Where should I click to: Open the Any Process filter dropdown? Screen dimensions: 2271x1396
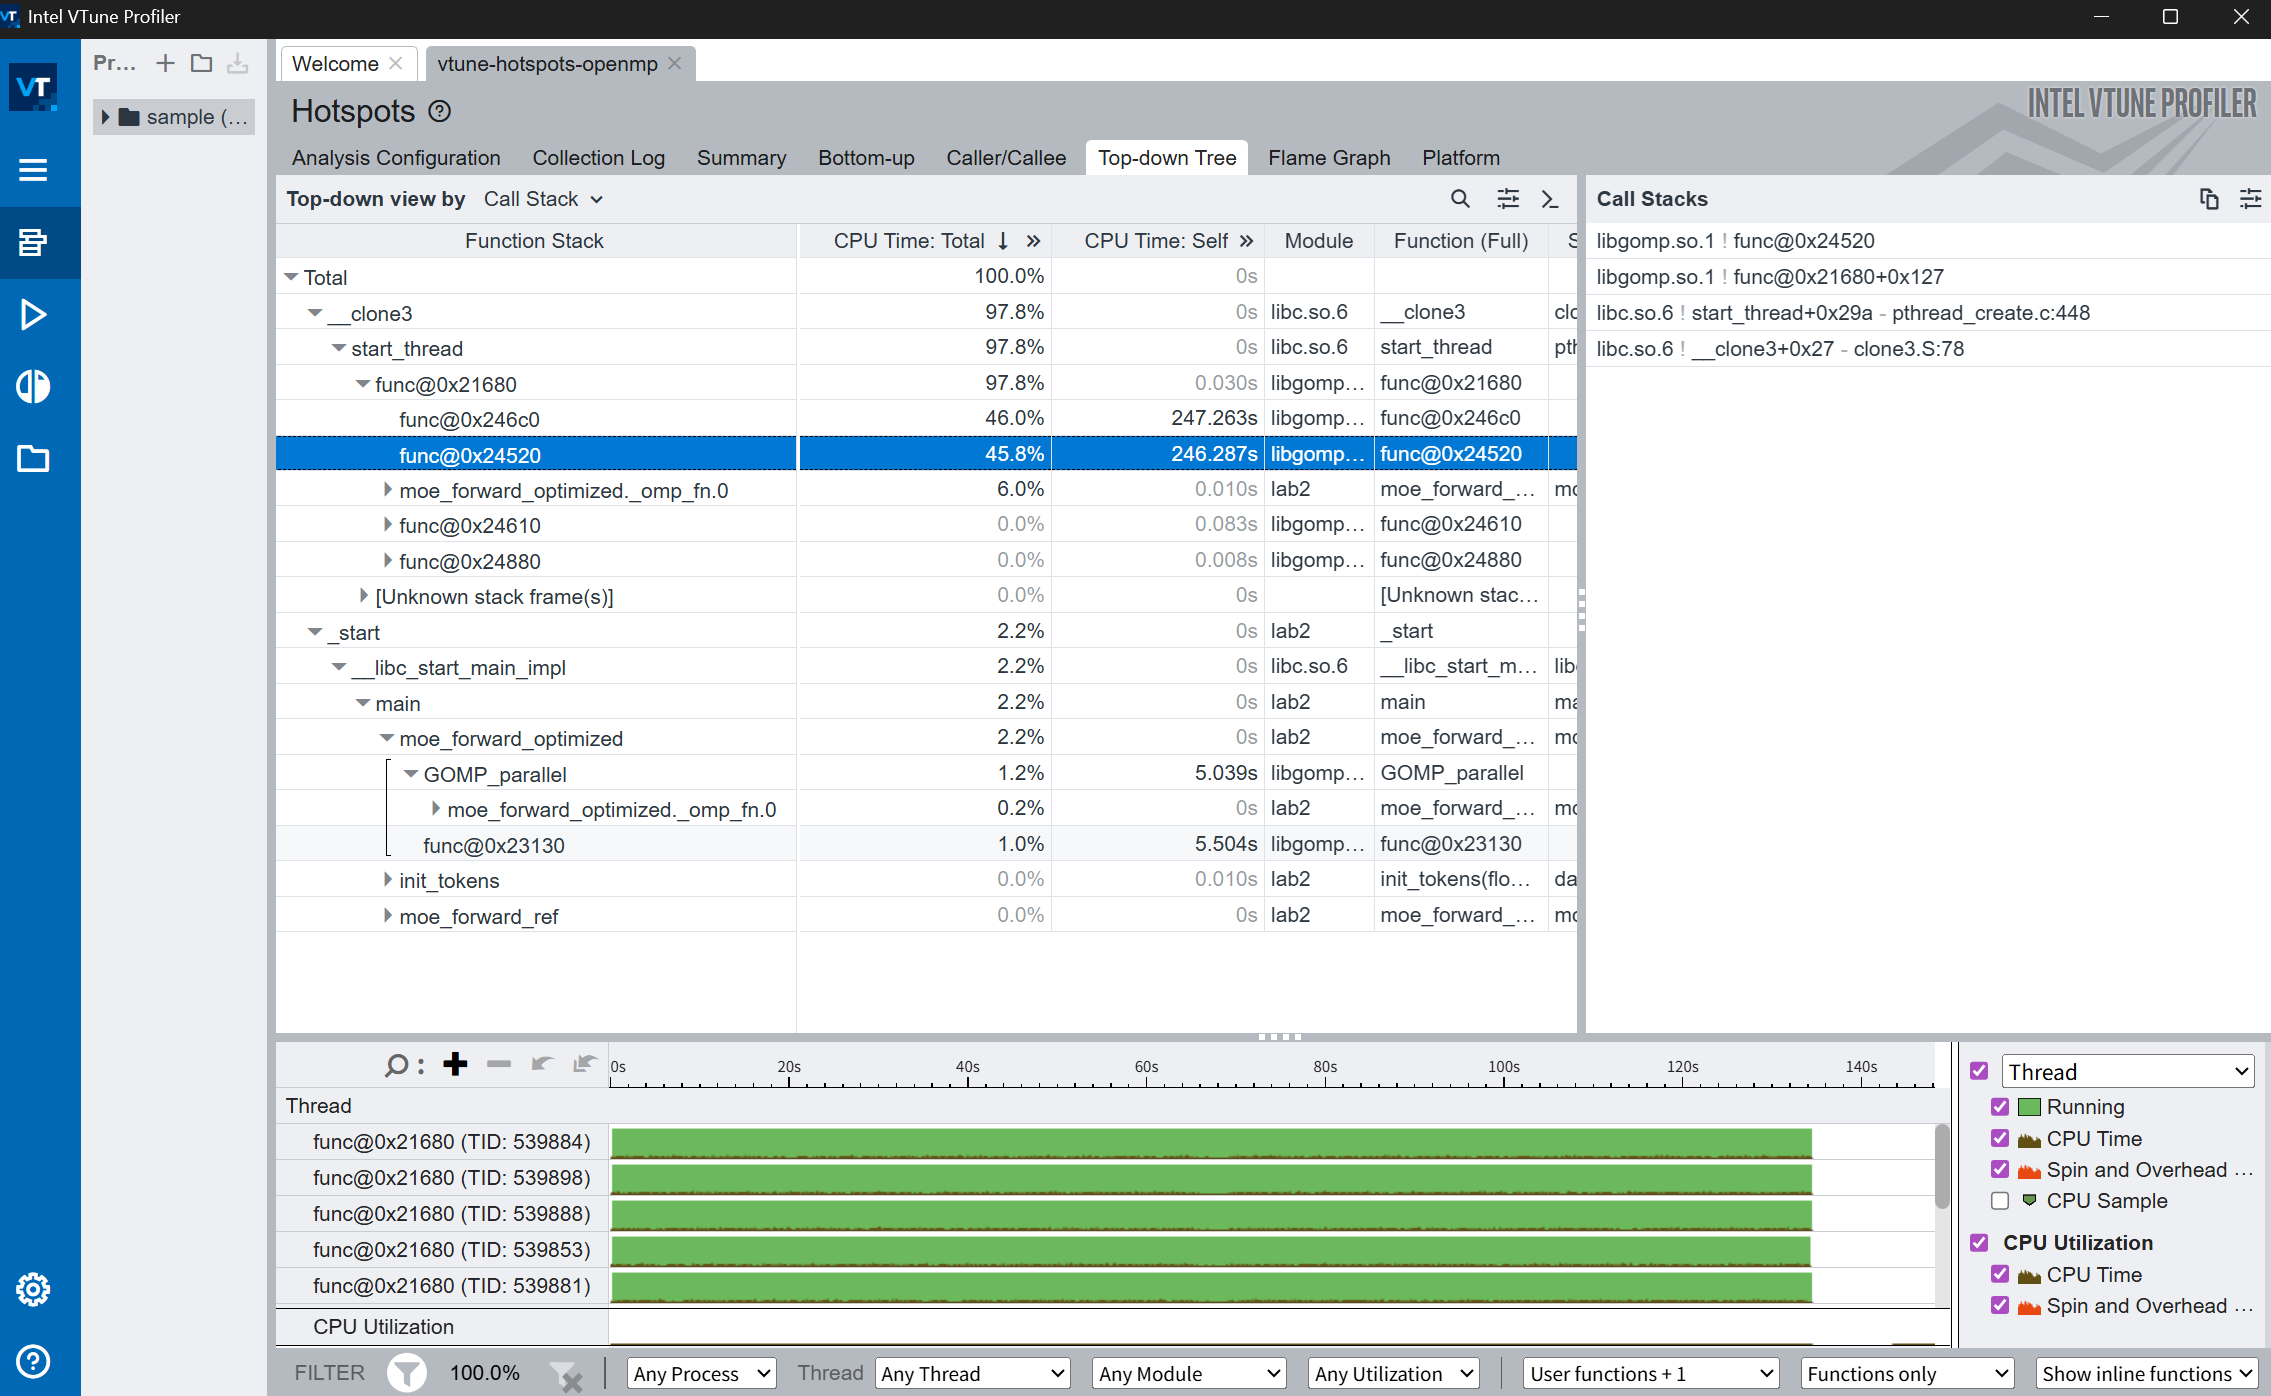702,1373
